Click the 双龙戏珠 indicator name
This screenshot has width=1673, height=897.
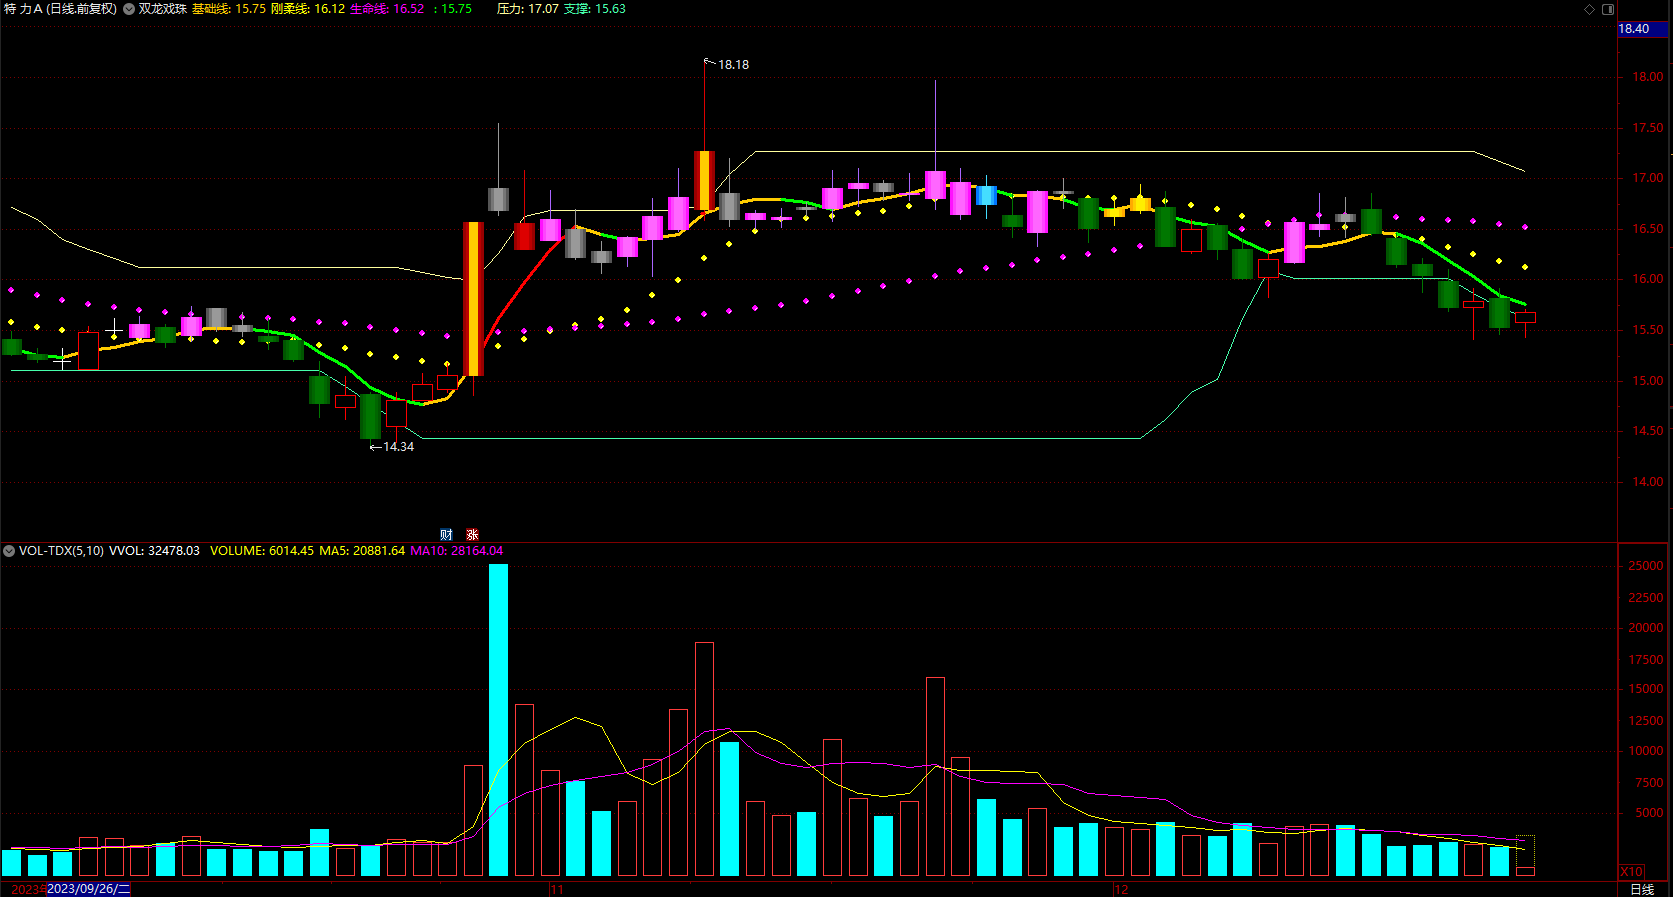[x=163, y=9]
